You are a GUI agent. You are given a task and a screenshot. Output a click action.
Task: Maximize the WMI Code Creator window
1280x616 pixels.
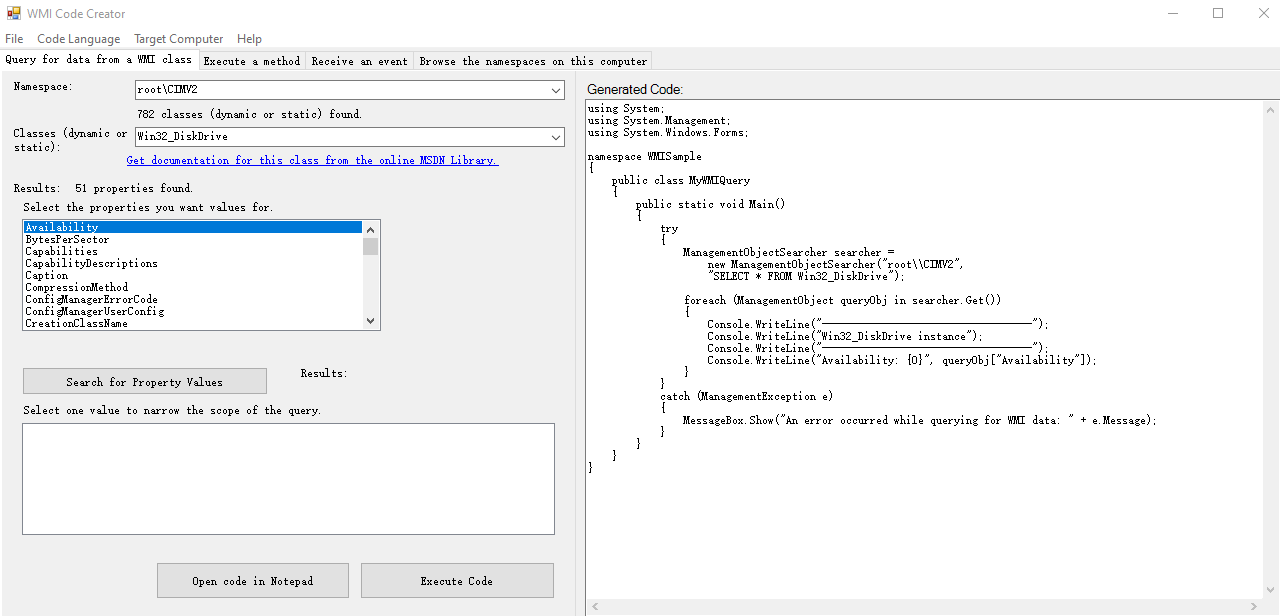(x=1218, y=14)
